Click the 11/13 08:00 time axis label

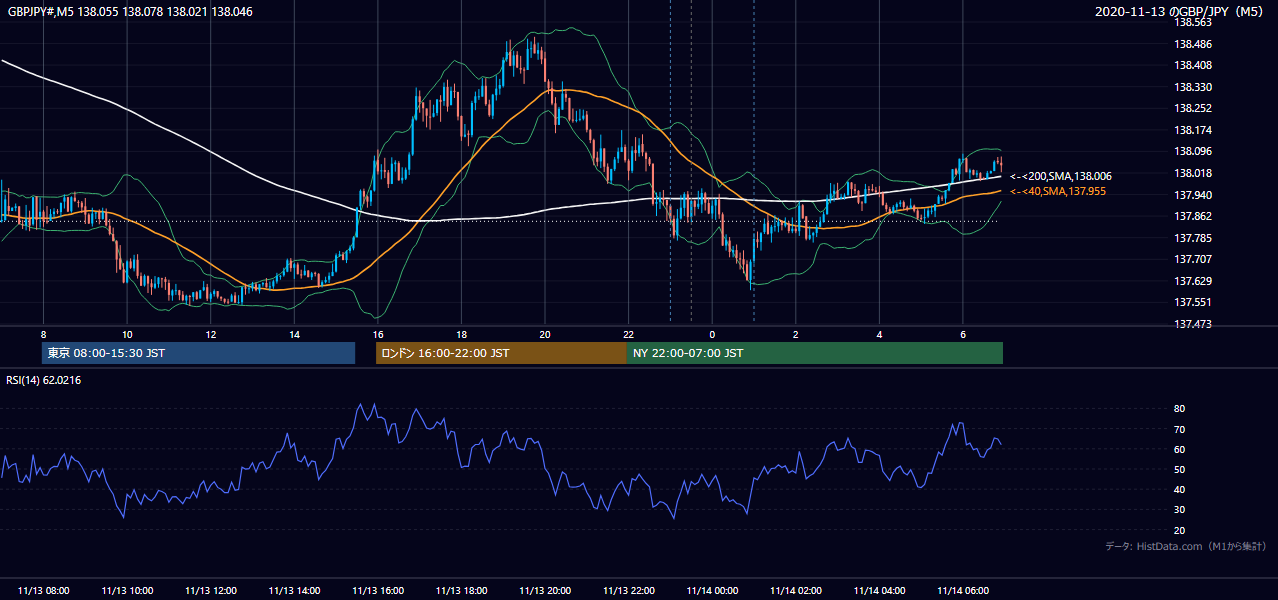click(x=43, y=591)
